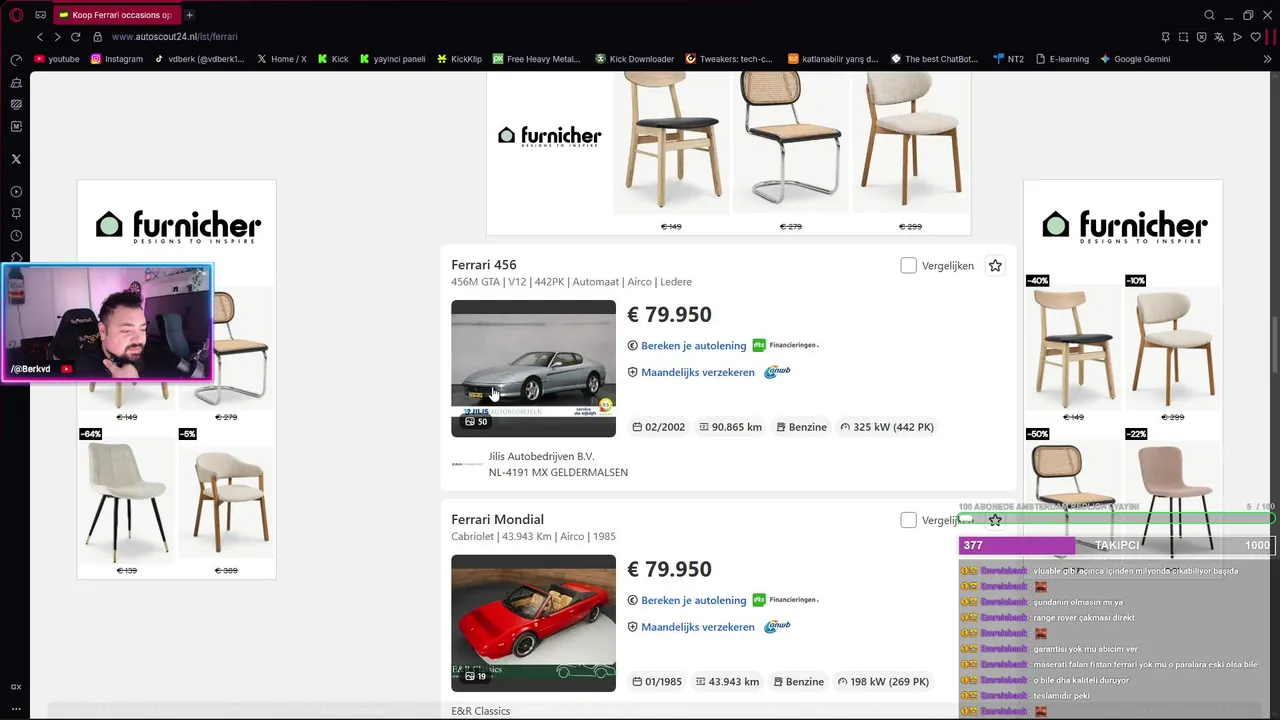
Task: Click Bereken je autolening for Ferrari Mondial
Action: [x=693, y=600]
